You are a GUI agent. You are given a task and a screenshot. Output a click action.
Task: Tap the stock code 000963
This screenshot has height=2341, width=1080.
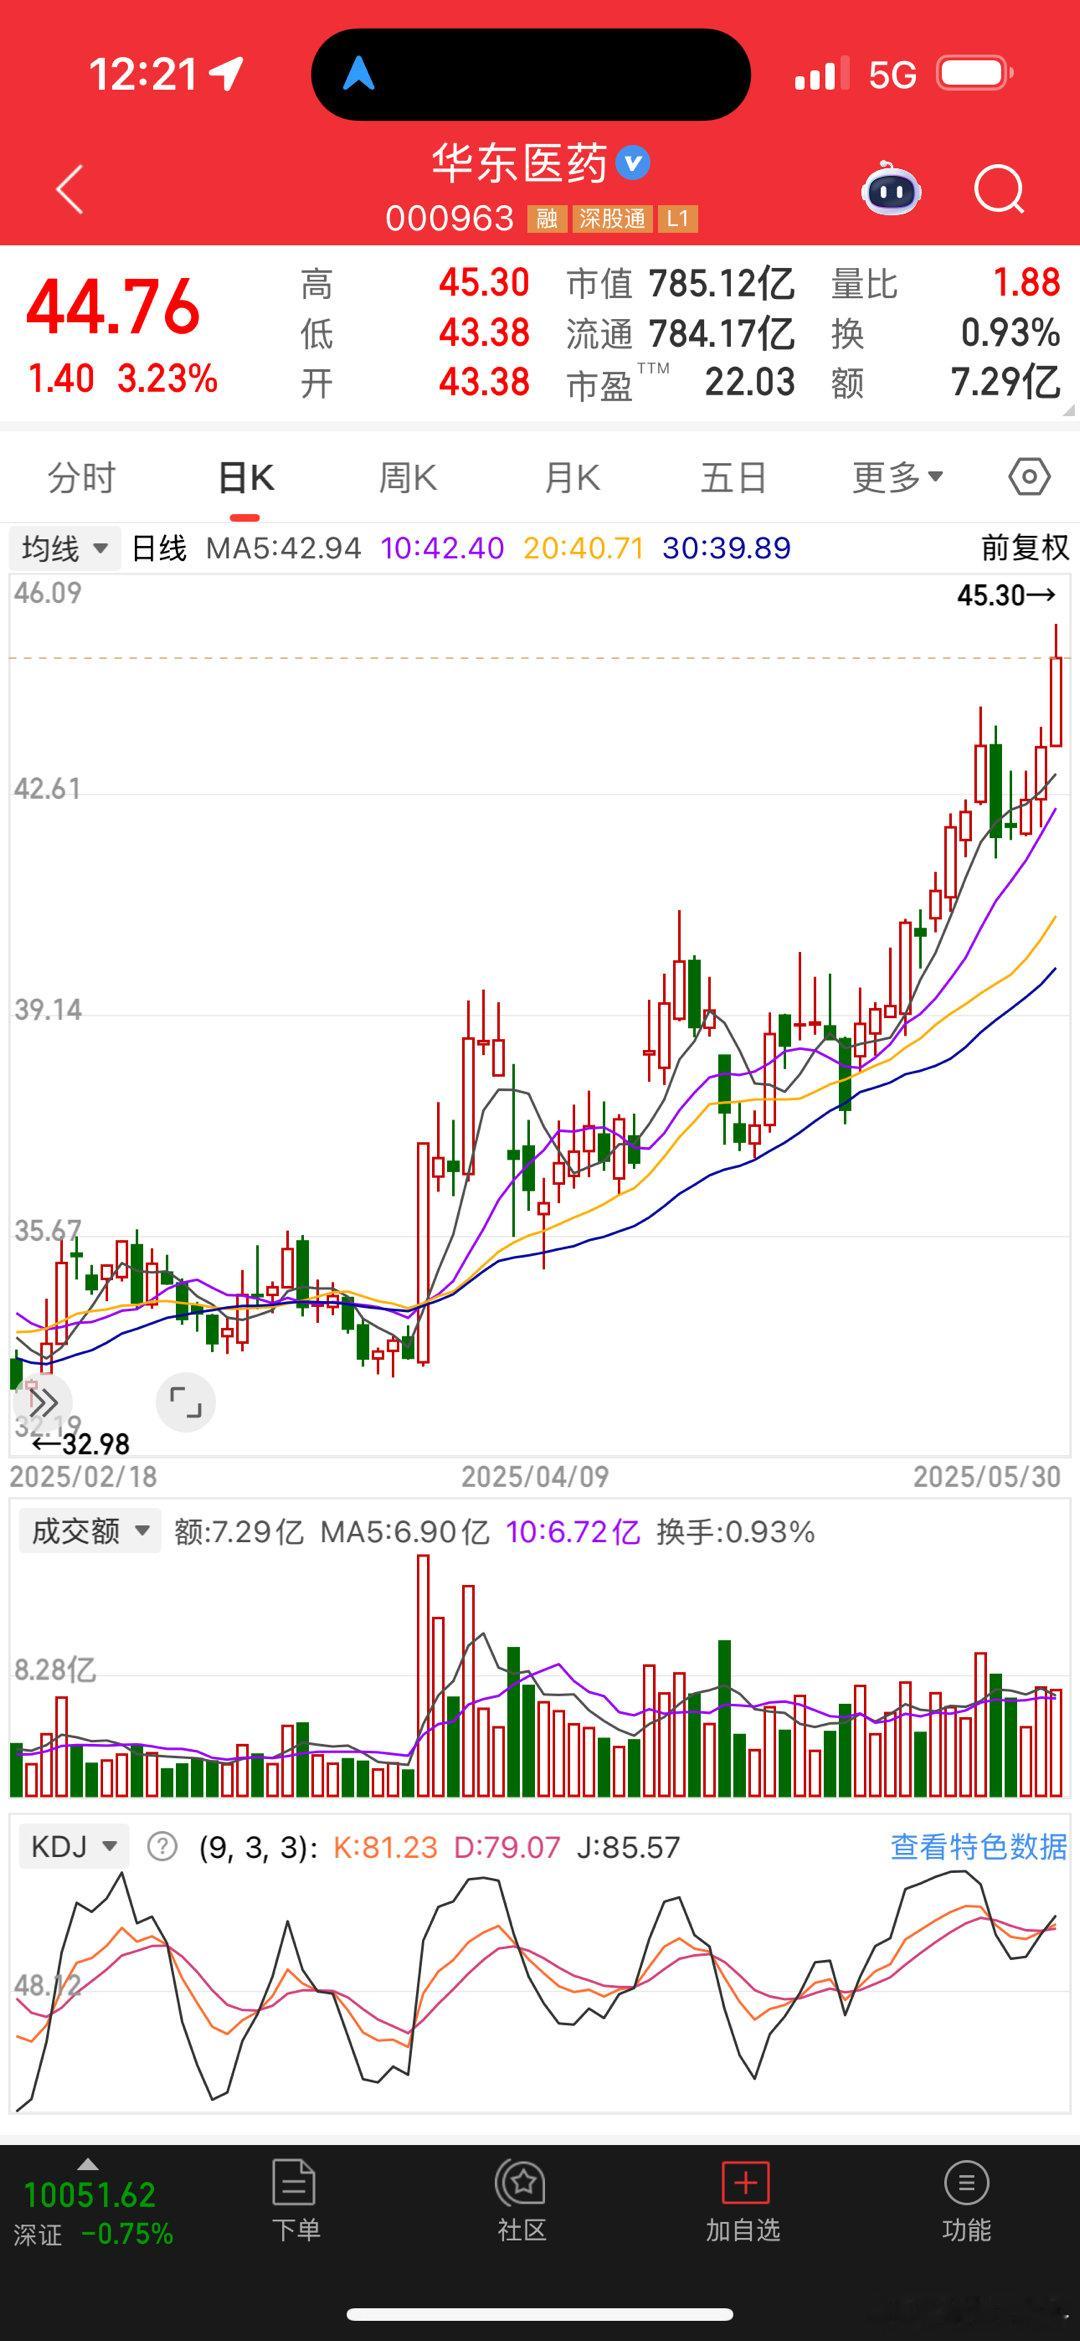[449, 219]
